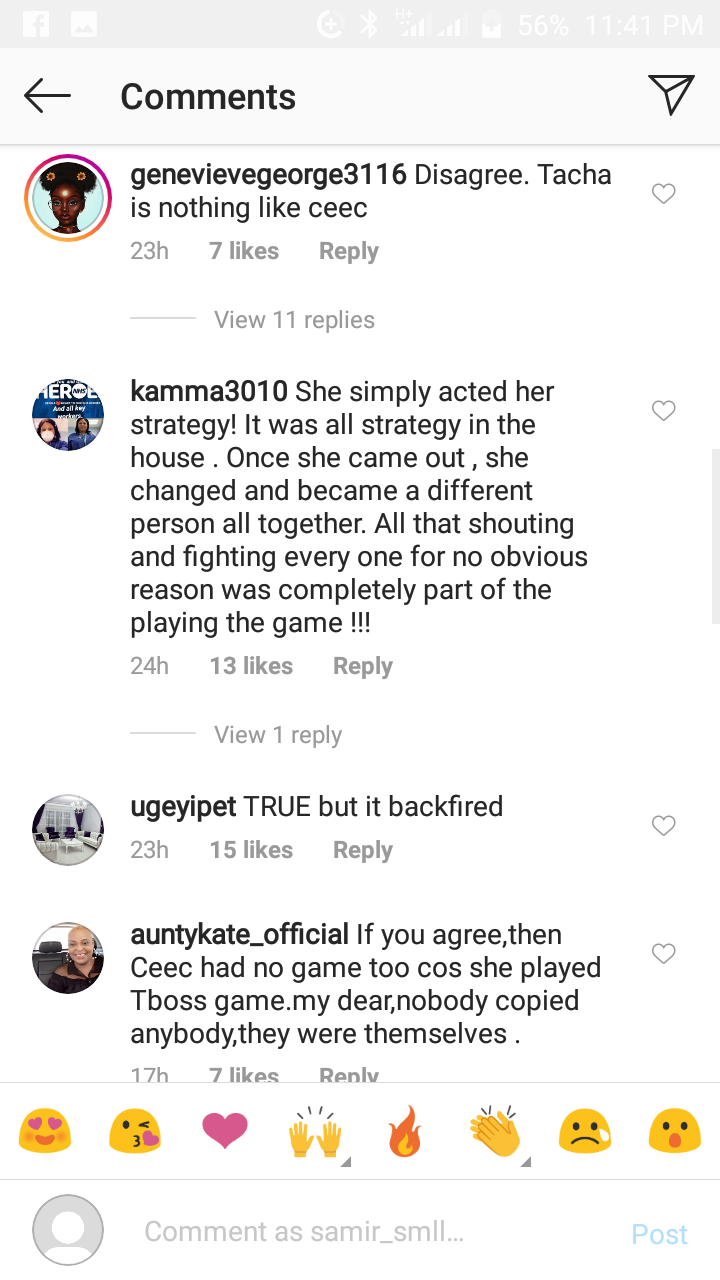Reply to kamma3010's comment
The height and width of the screenshot is (1280, 720).
click(x=363, y=666)
